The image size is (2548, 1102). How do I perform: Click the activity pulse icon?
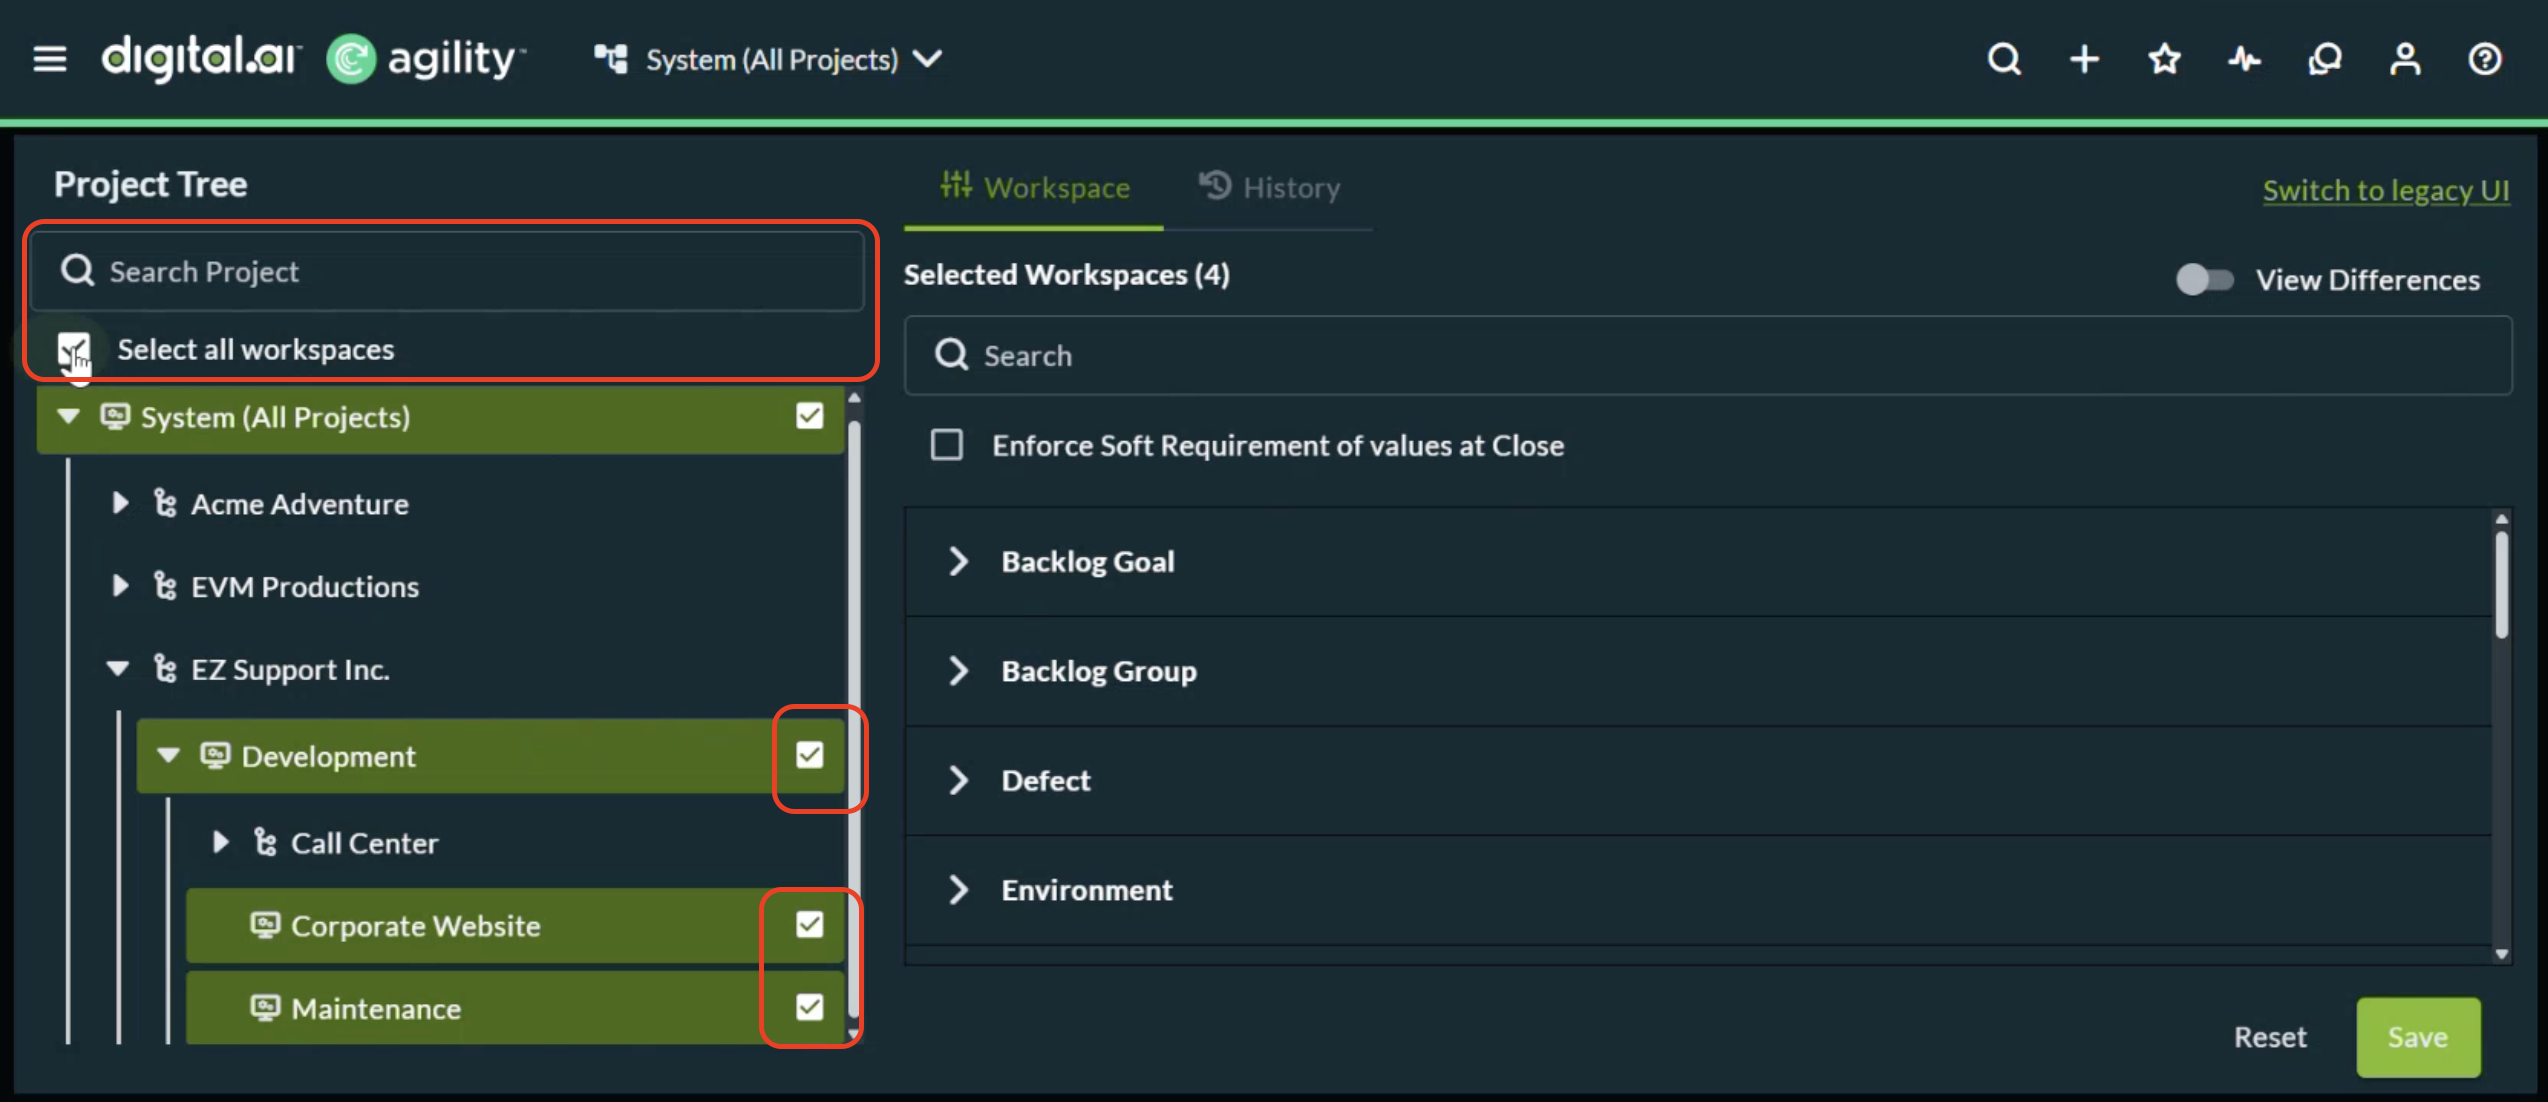pos(2243,59)
